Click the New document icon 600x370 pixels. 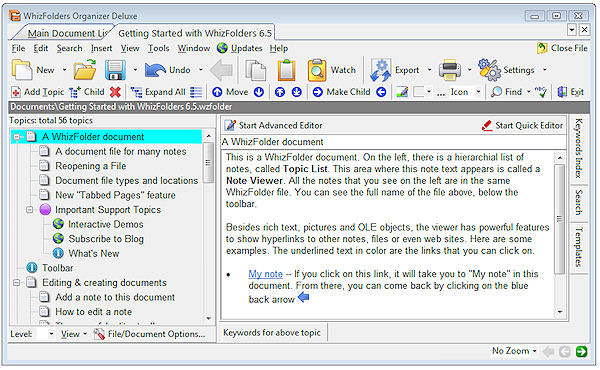click(x=22, y=70)
